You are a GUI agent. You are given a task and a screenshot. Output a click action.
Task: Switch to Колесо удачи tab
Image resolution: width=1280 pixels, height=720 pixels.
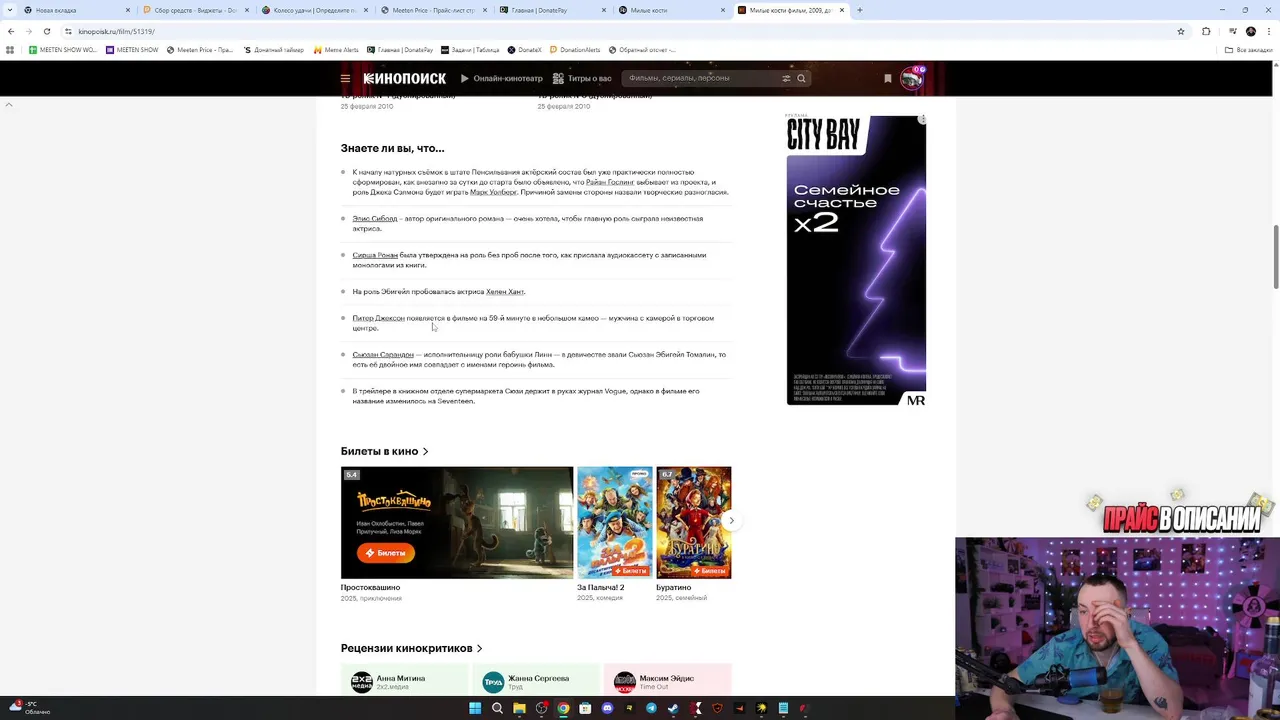click(x=313, y=10)
